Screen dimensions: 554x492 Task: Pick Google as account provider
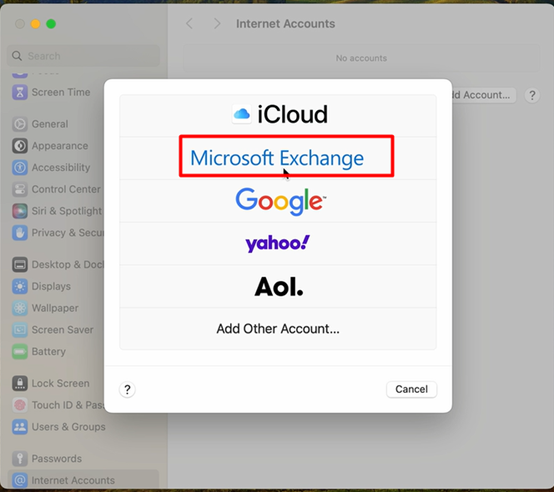(278, 201)
